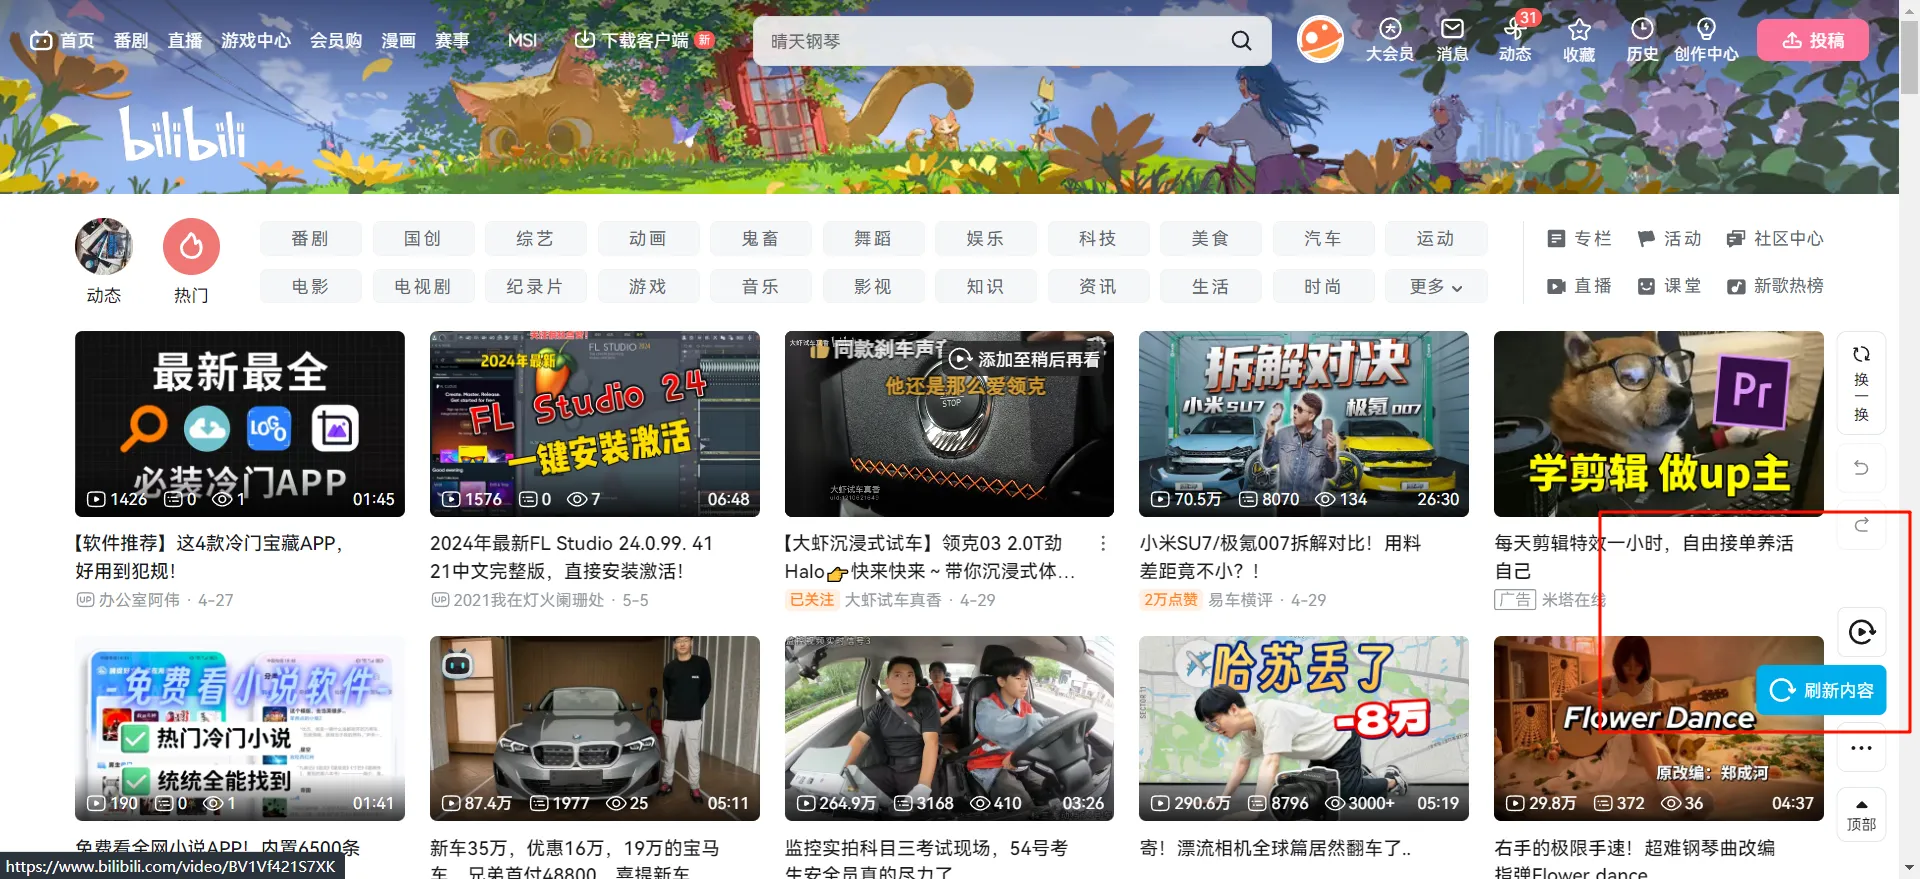Image resolution: width=1920 pixels, height=879 pixels.
Task: Expand the sidebar three-dot more options
Action: (x=1861, y=748)
